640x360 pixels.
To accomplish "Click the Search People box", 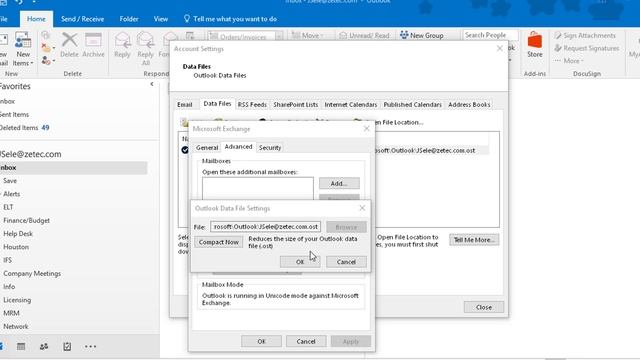I will [490, 35].
